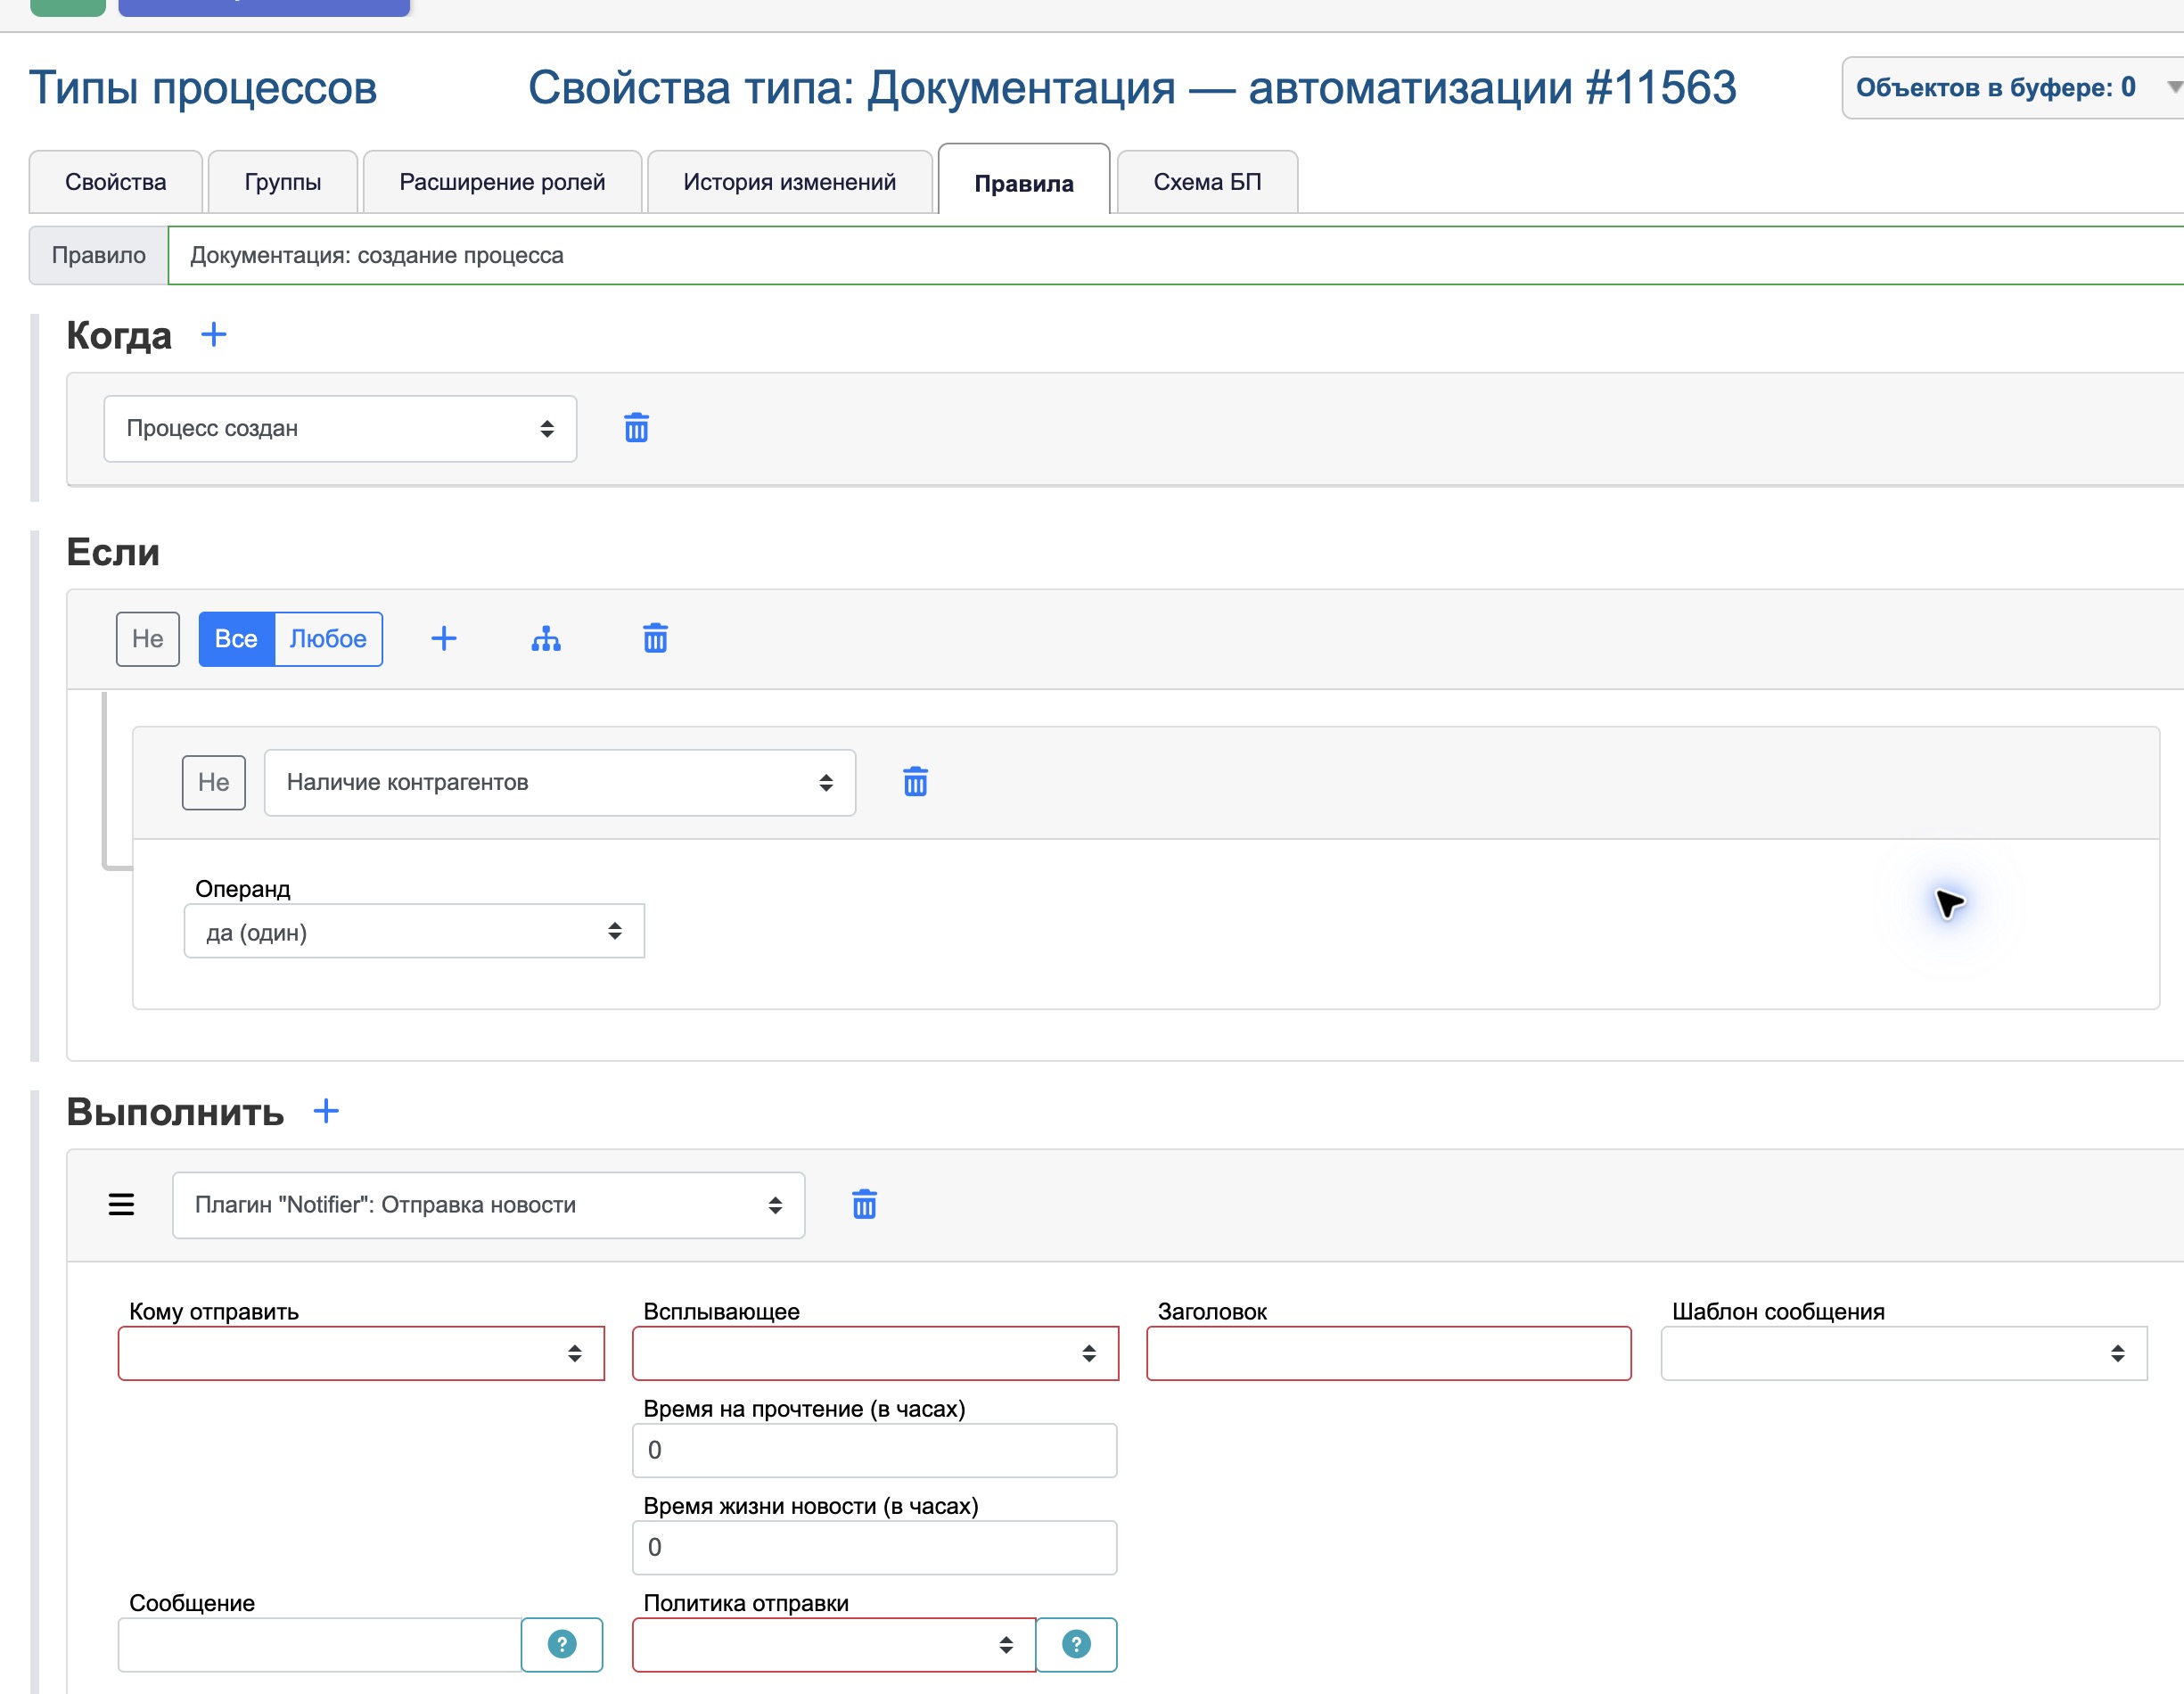Open the Операнд dropdown showing да (один)
The image size is (2184, 1694).
click(414, 931)
